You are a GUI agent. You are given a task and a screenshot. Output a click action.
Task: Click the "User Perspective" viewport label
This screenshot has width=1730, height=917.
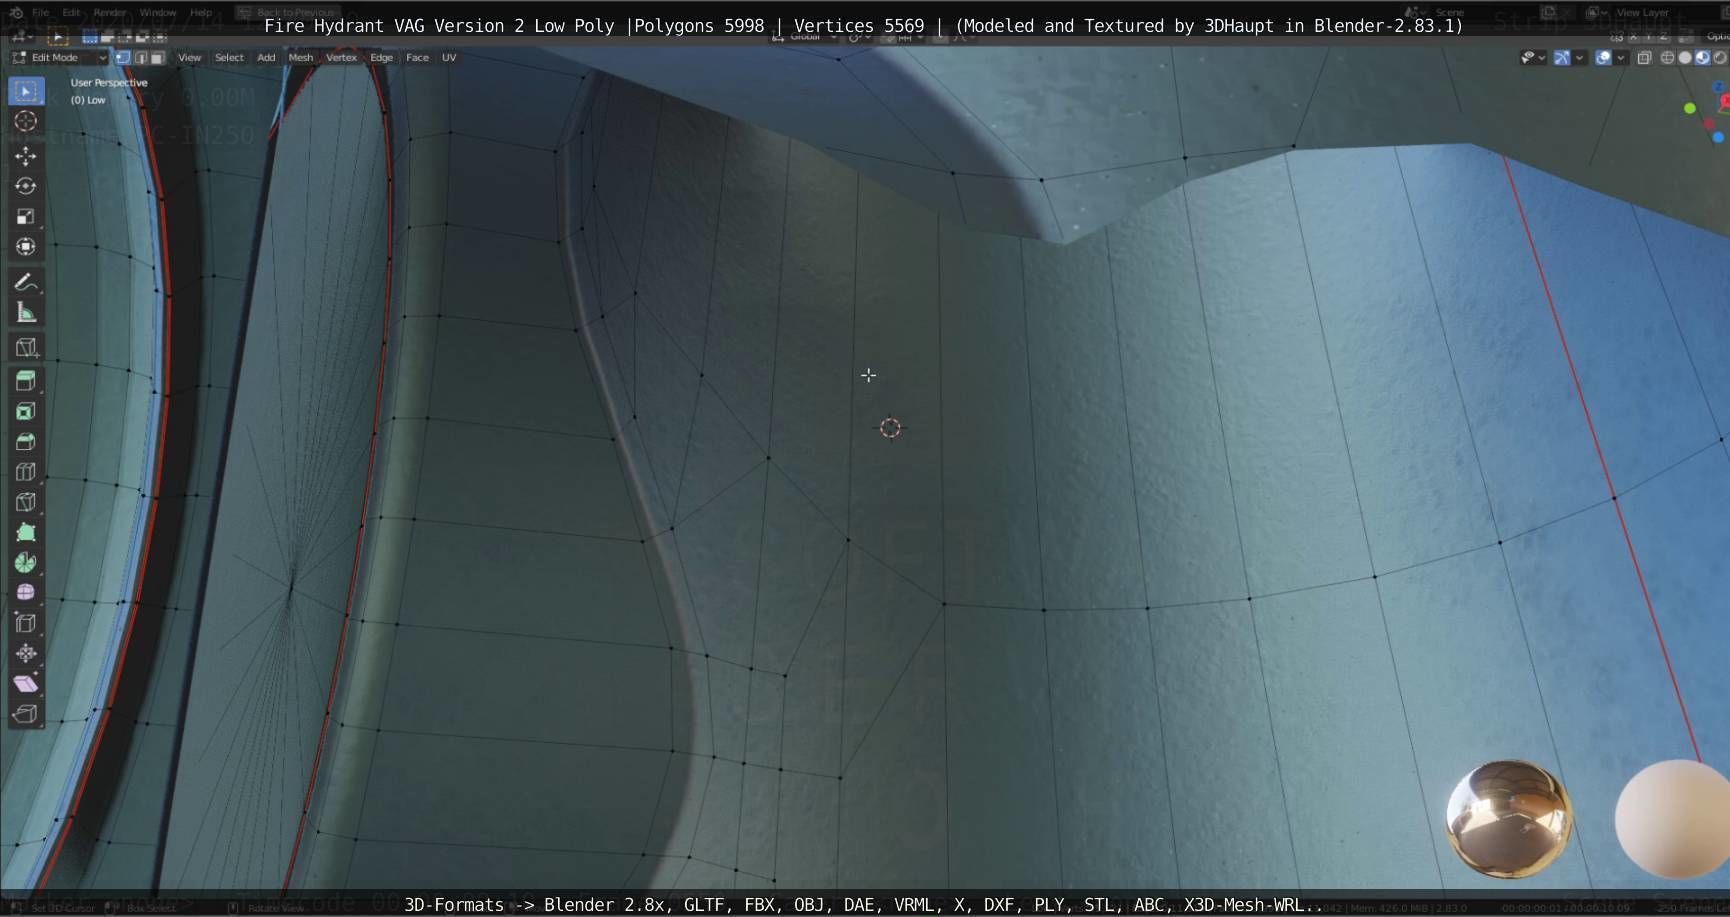(109, 83)
